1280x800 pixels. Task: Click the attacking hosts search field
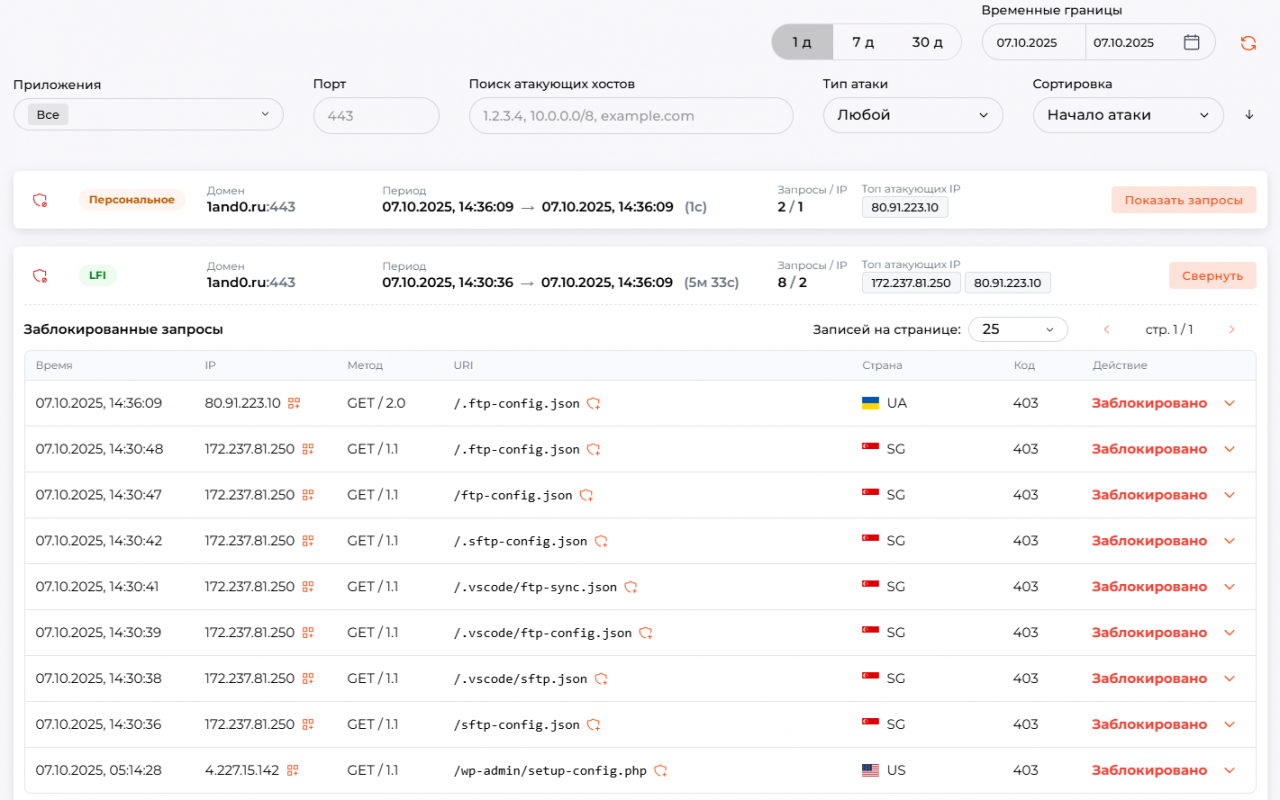coord(631,115)
